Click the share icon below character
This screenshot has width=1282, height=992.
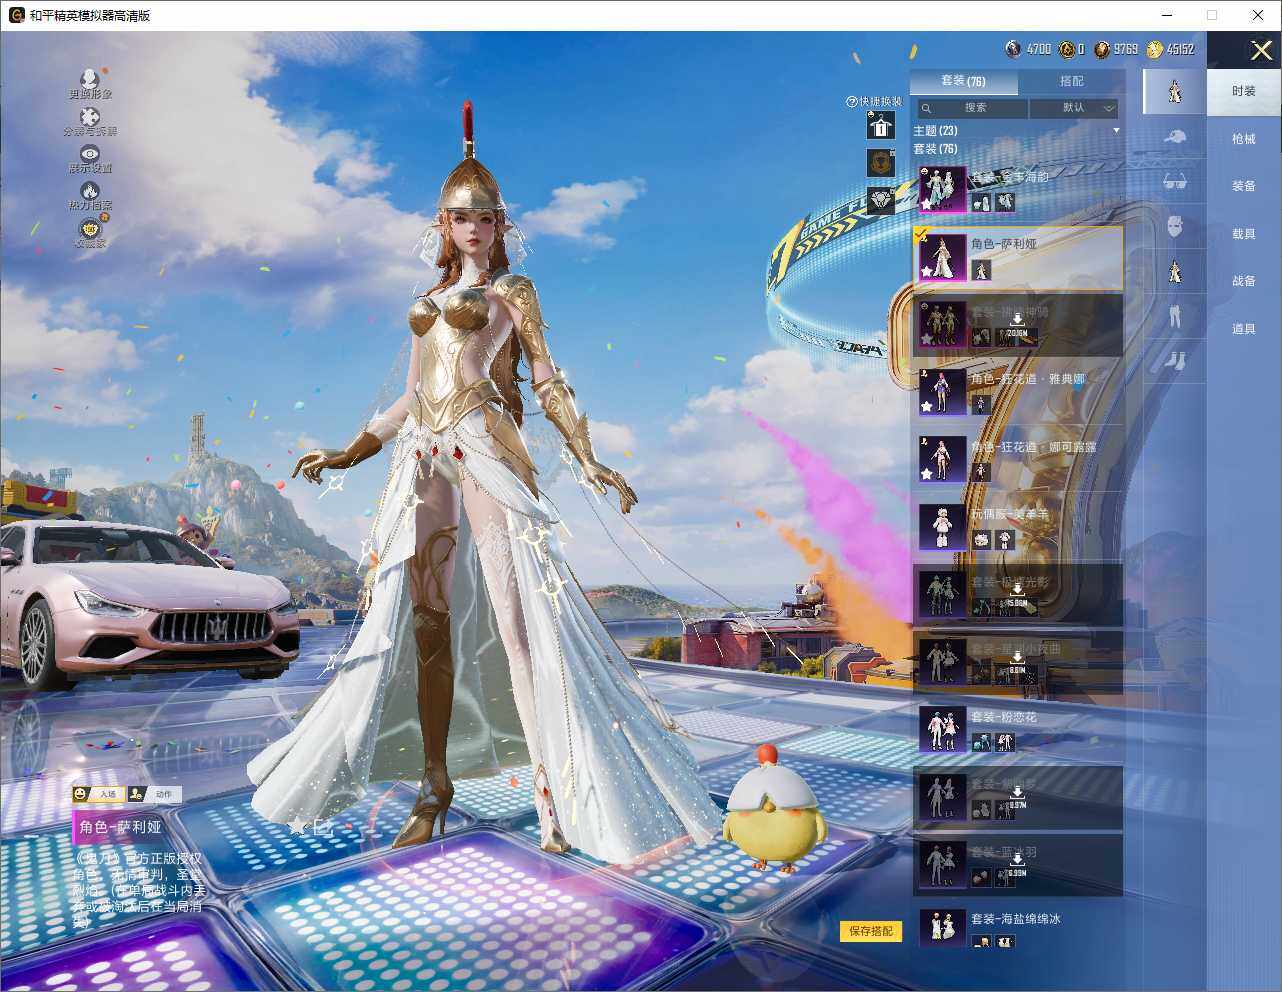tap(323, 826)
